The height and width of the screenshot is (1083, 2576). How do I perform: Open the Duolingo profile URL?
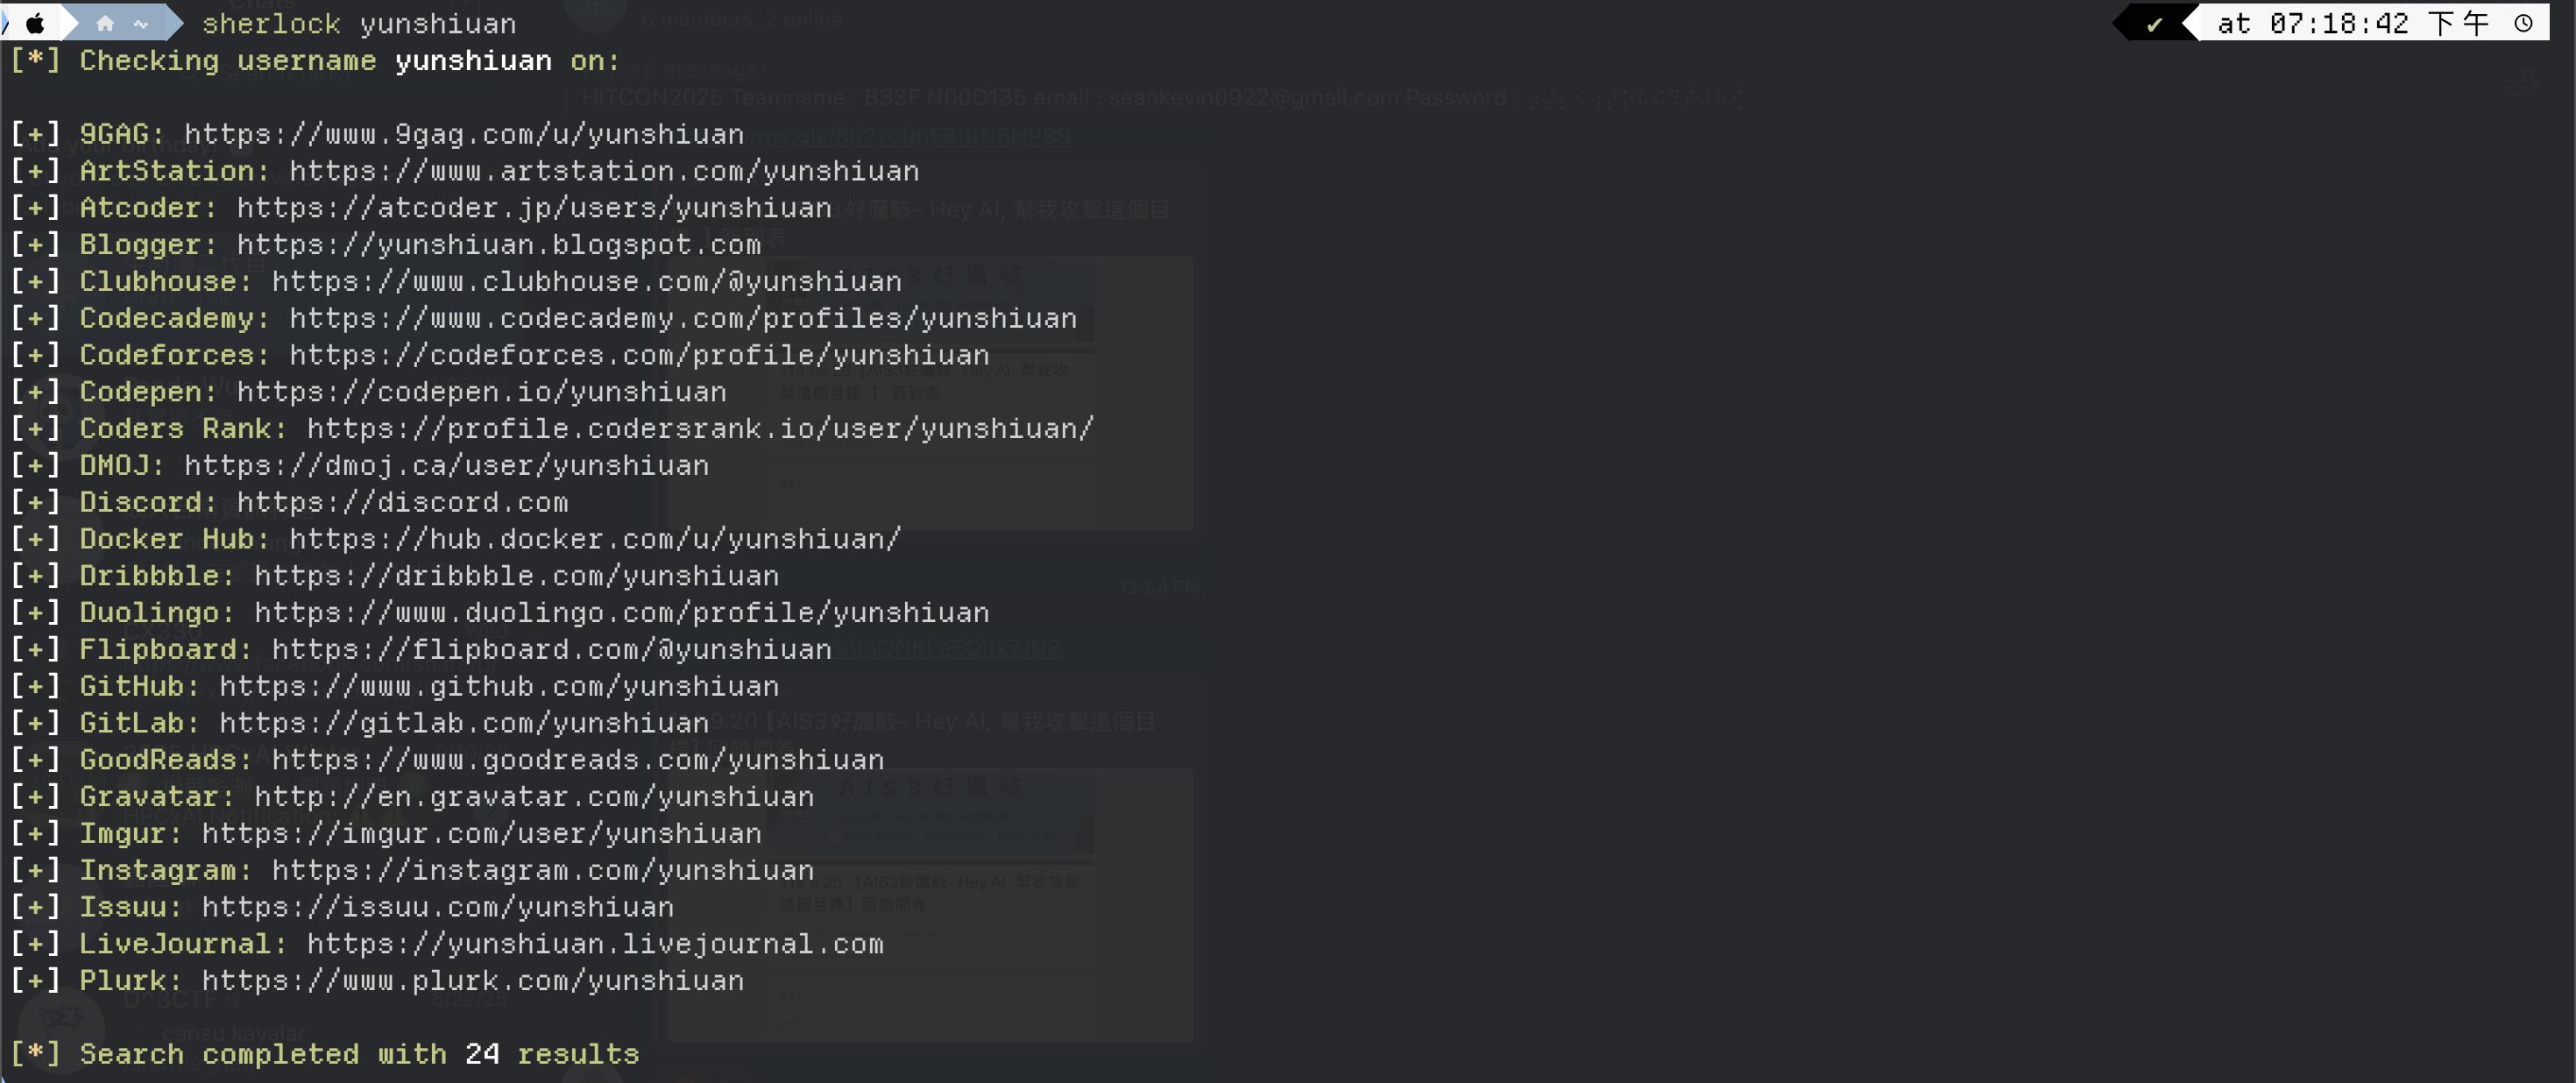622,613
